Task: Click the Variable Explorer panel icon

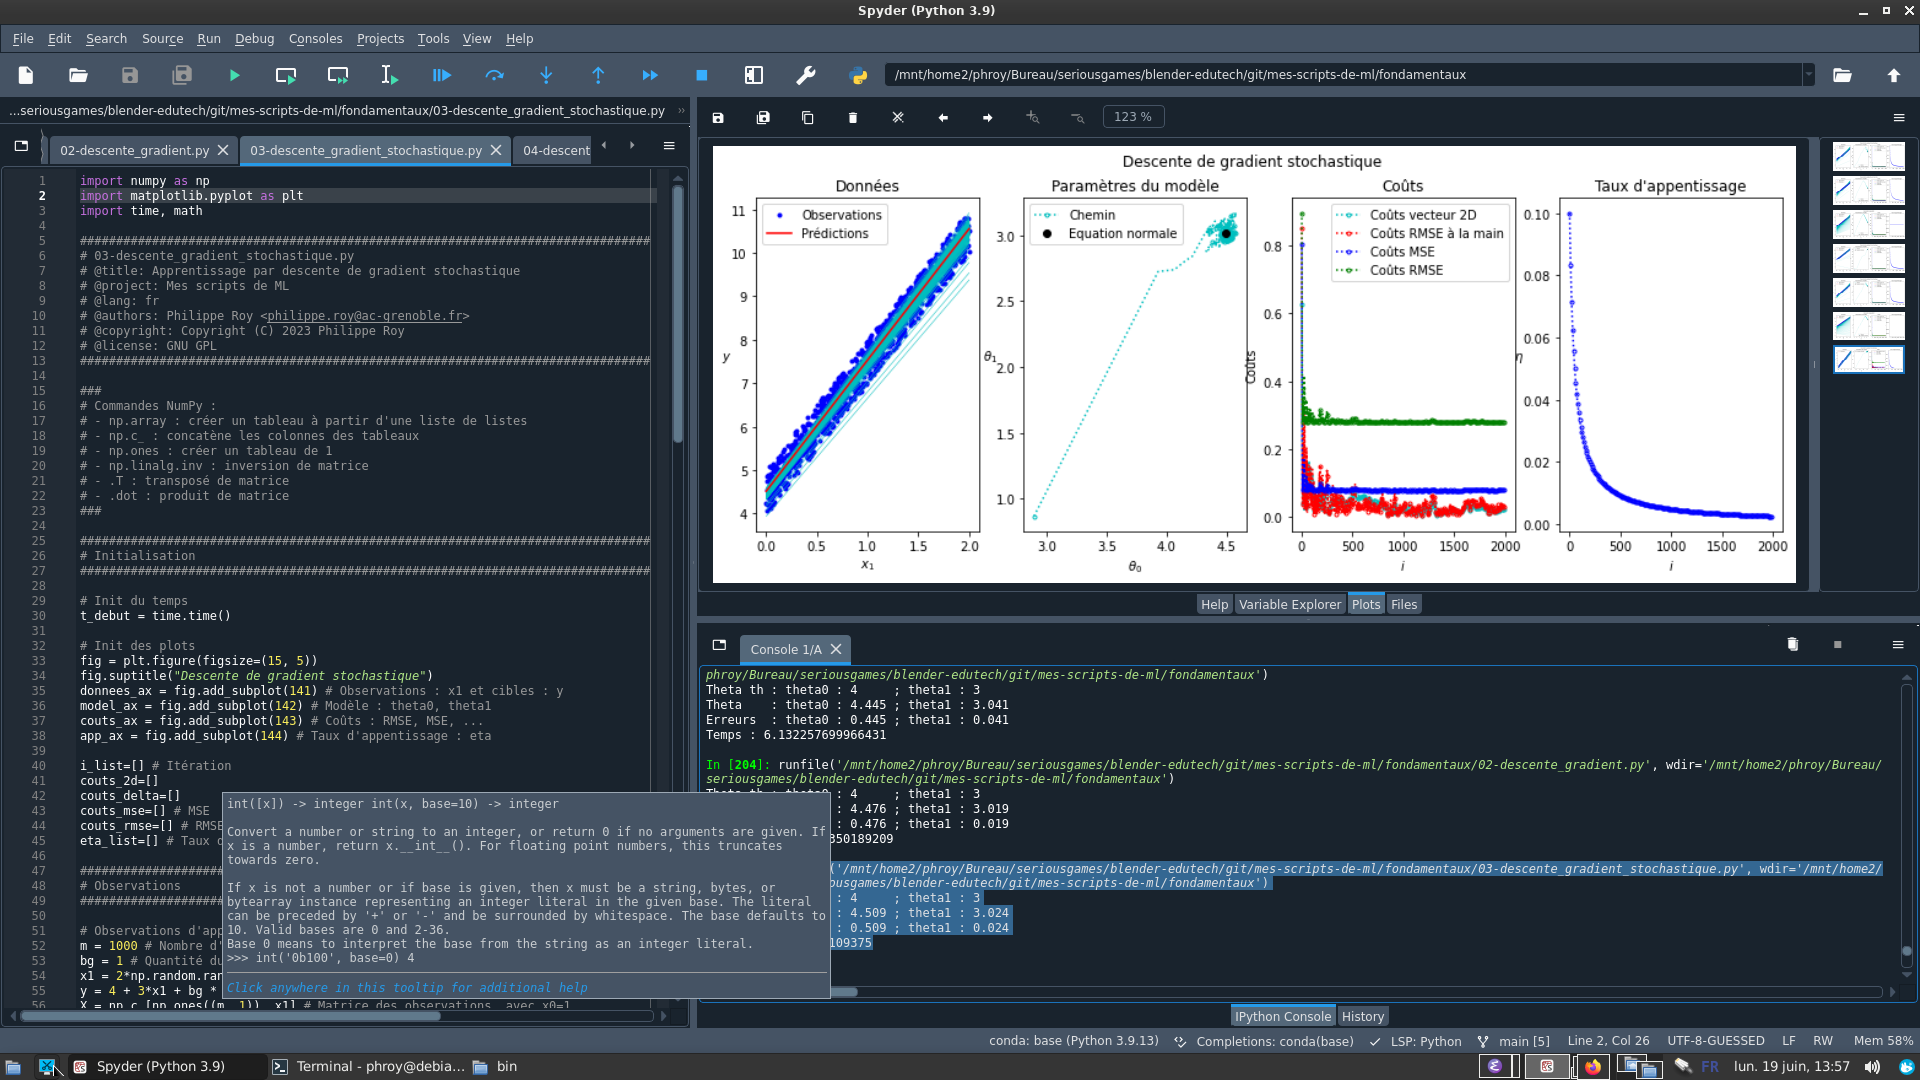Action: click(x=1290, y=605)
